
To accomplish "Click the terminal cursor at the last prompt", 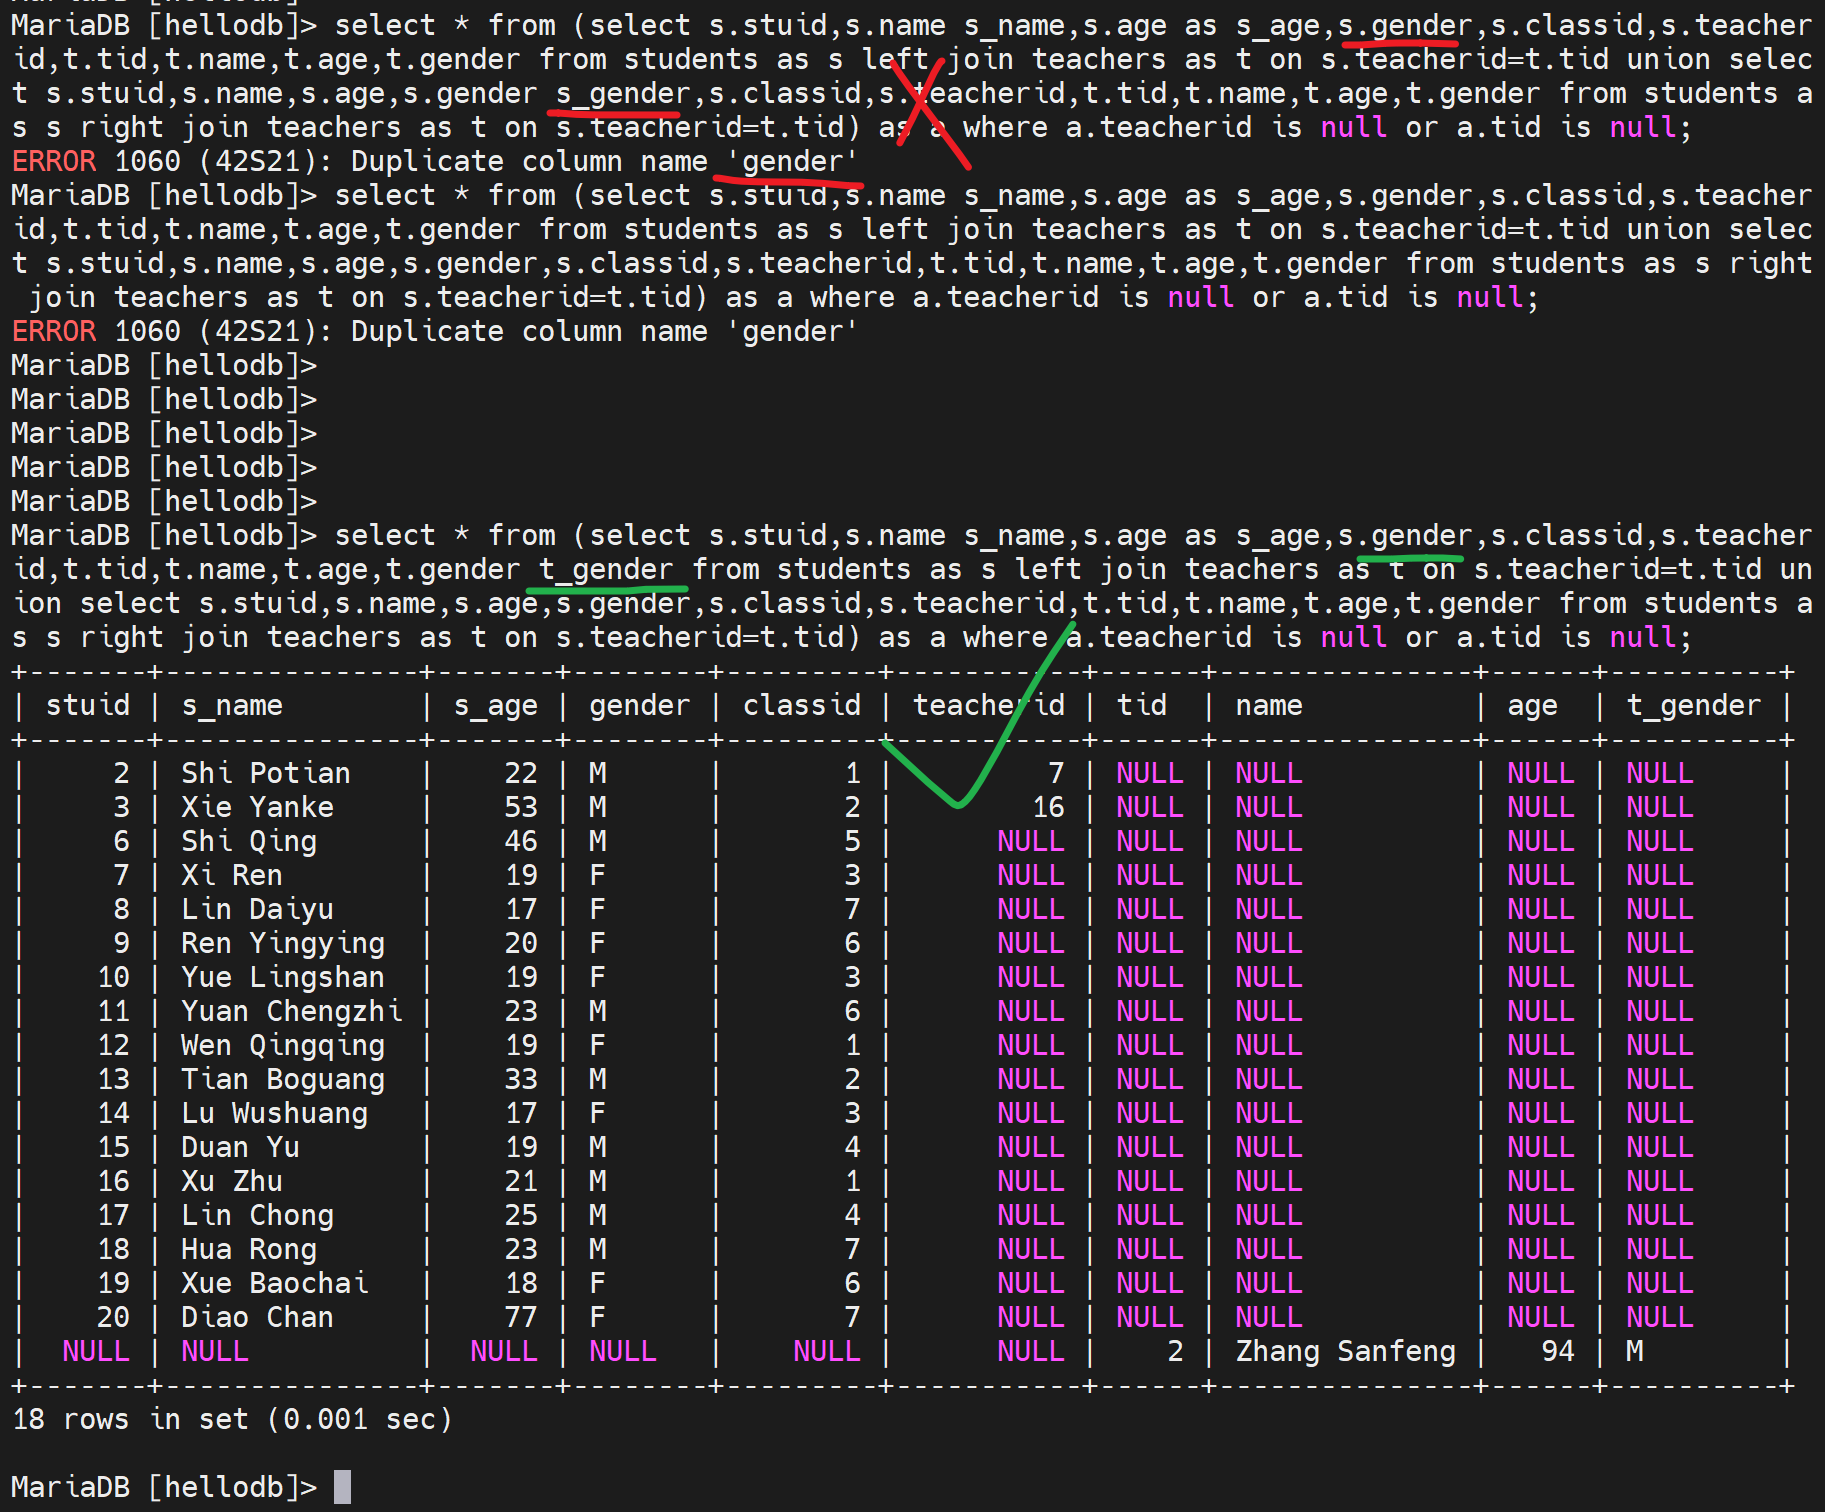I will pos(342,1487).
